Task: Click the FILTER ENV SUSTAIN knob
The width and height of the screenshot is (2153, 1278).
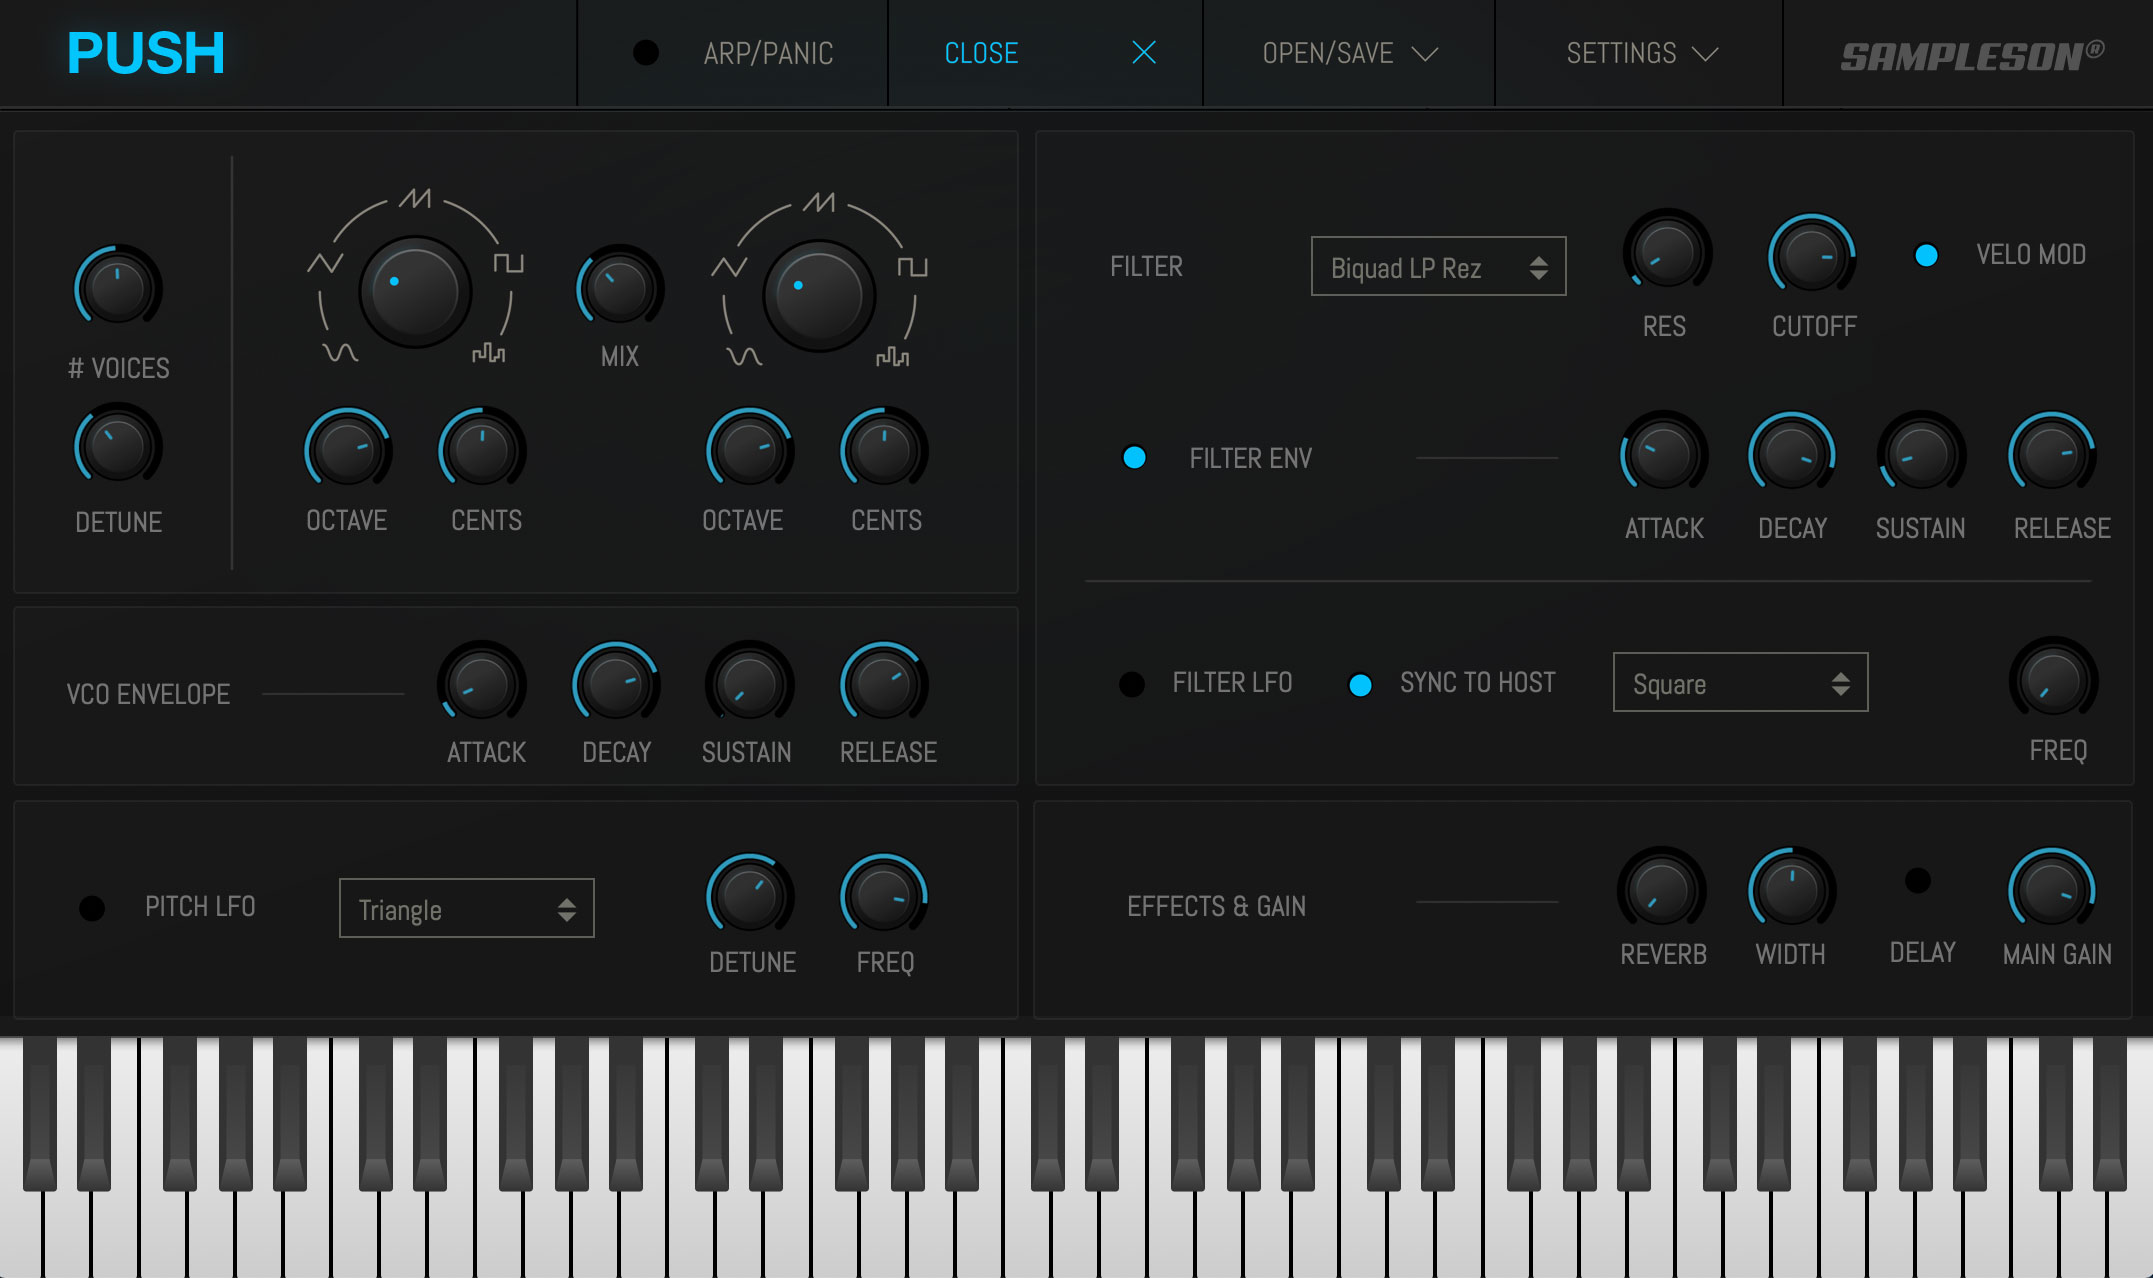Action: (x=1921, y=454)
